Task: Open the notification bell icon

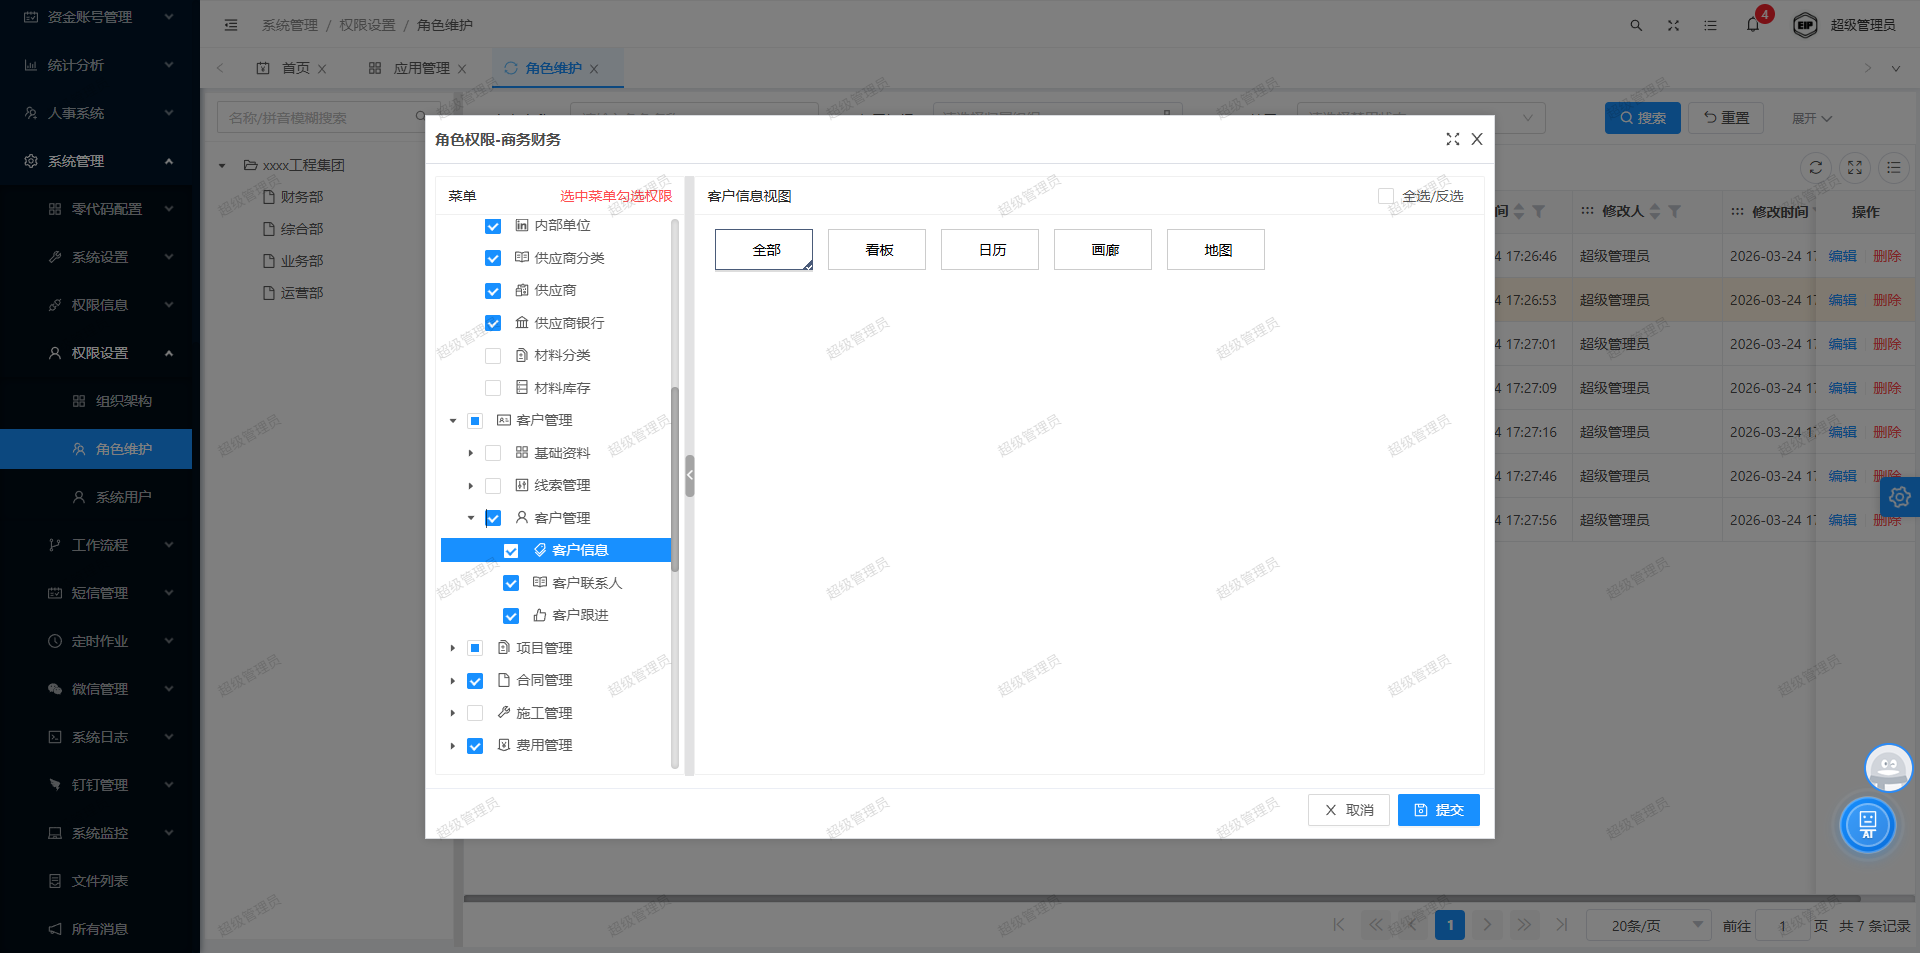Action: pyautogui.click(x=1753, y=25)
